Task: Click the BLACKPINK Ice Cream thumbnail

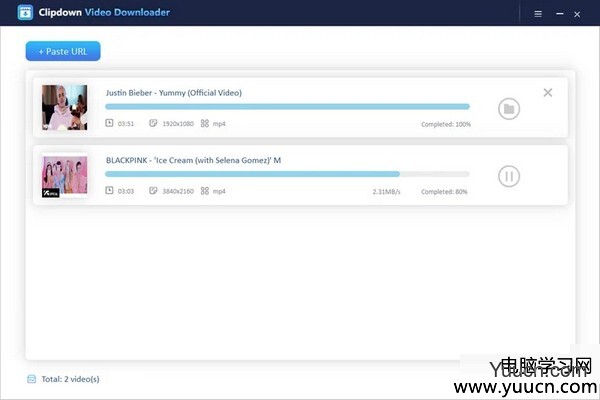Action: pyautogui.click(x=65, y=175)
